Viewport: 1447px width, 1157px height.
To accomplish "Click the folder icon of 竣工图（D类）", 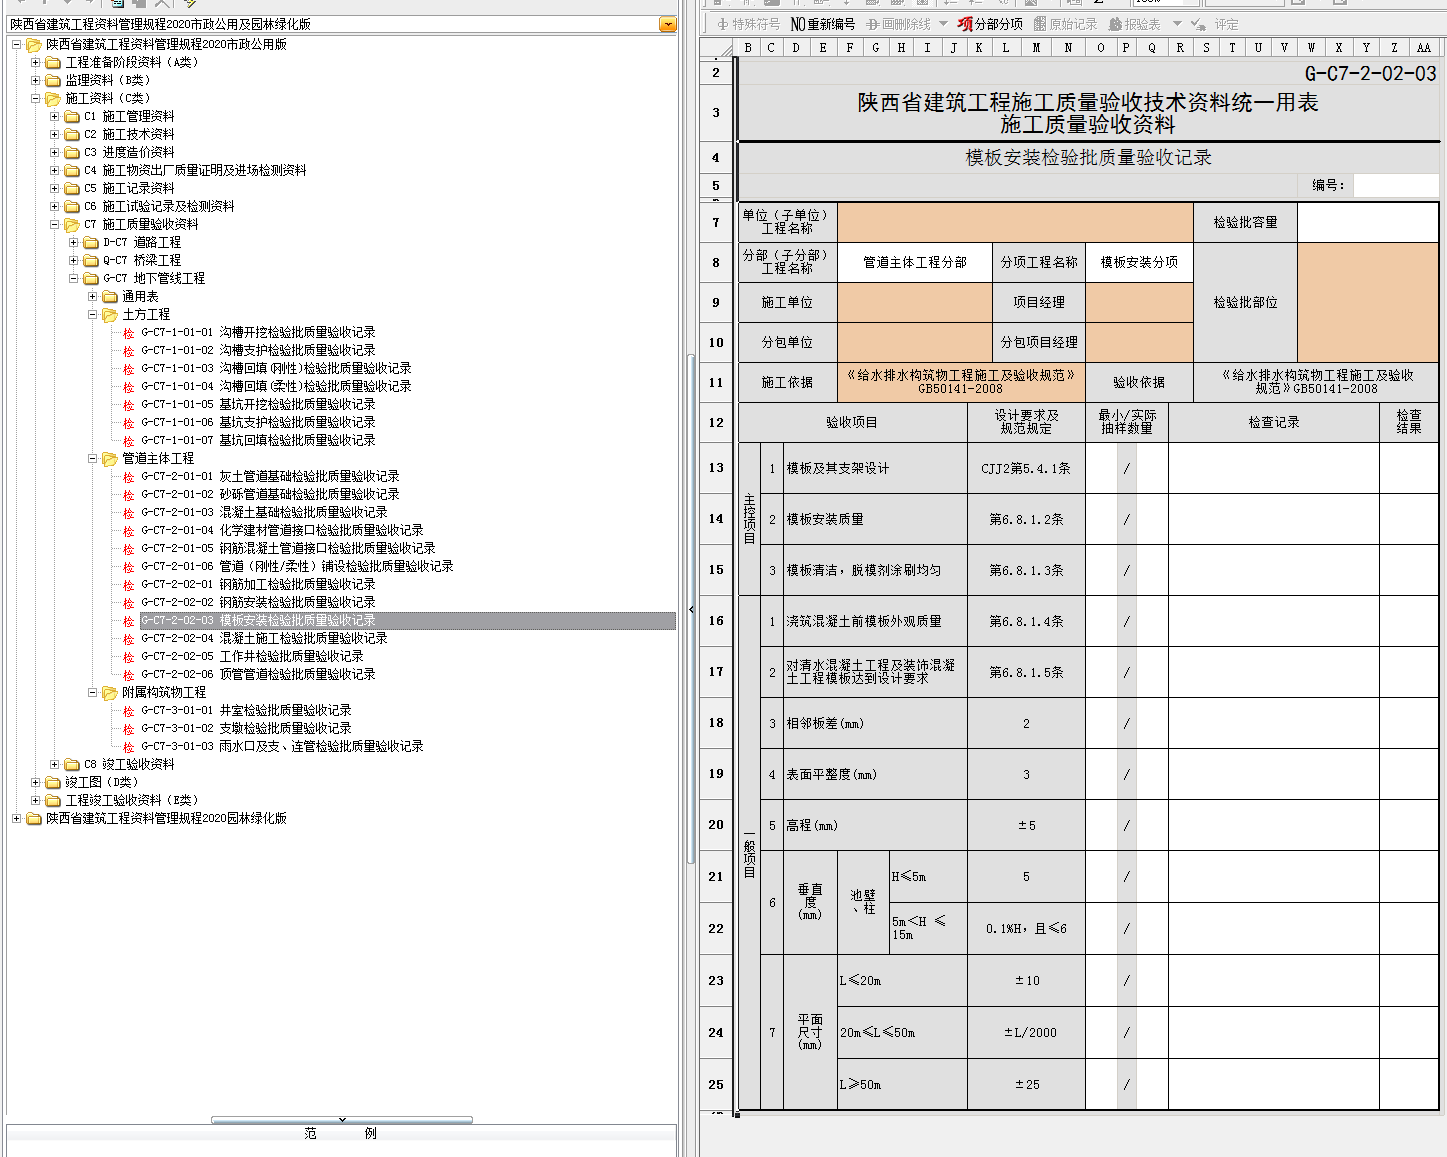I will pyautogui.click(x=53, y=782).
